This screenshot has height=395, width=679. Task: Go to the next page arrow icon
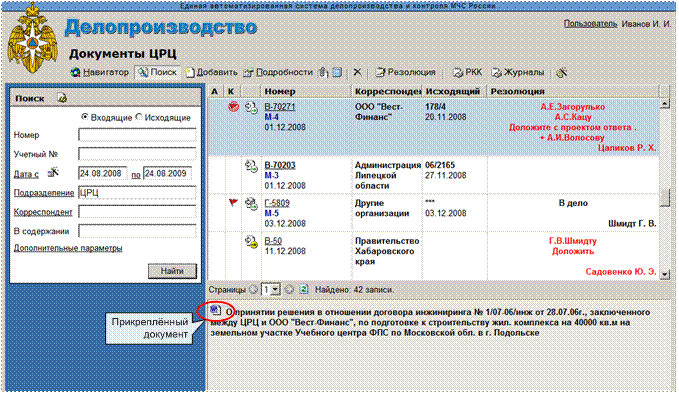[x=290, y=290]
